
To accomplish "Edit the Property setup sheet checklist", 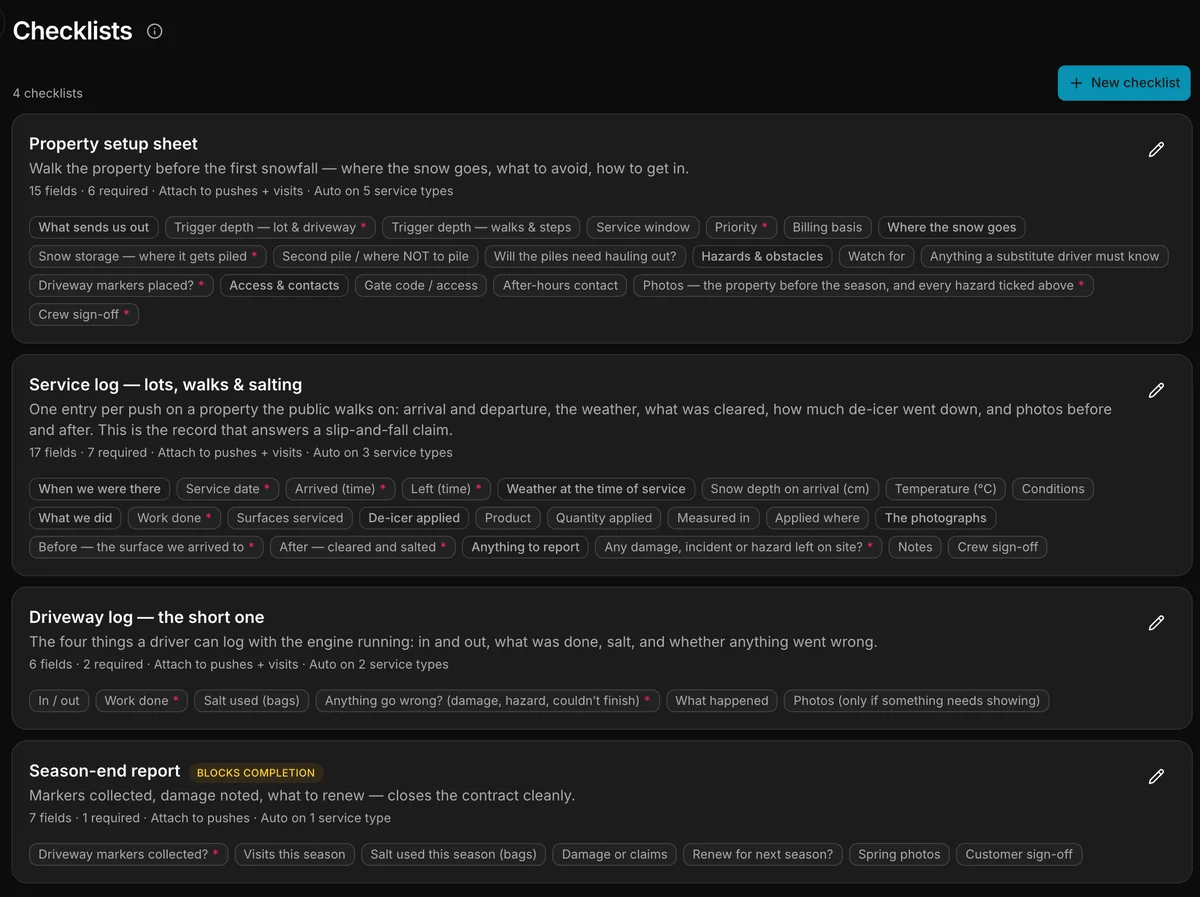I will pos(1156,150).
